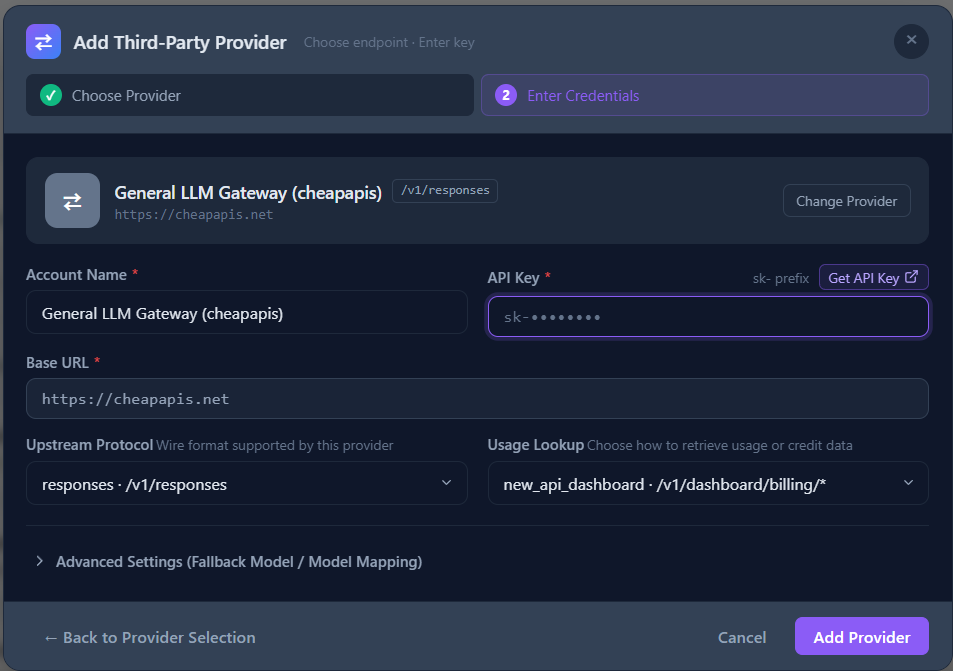Click the 'Choose endpoint · Enter key' subtitle
The image size is (953, 671).
click(x=389, y=43)
